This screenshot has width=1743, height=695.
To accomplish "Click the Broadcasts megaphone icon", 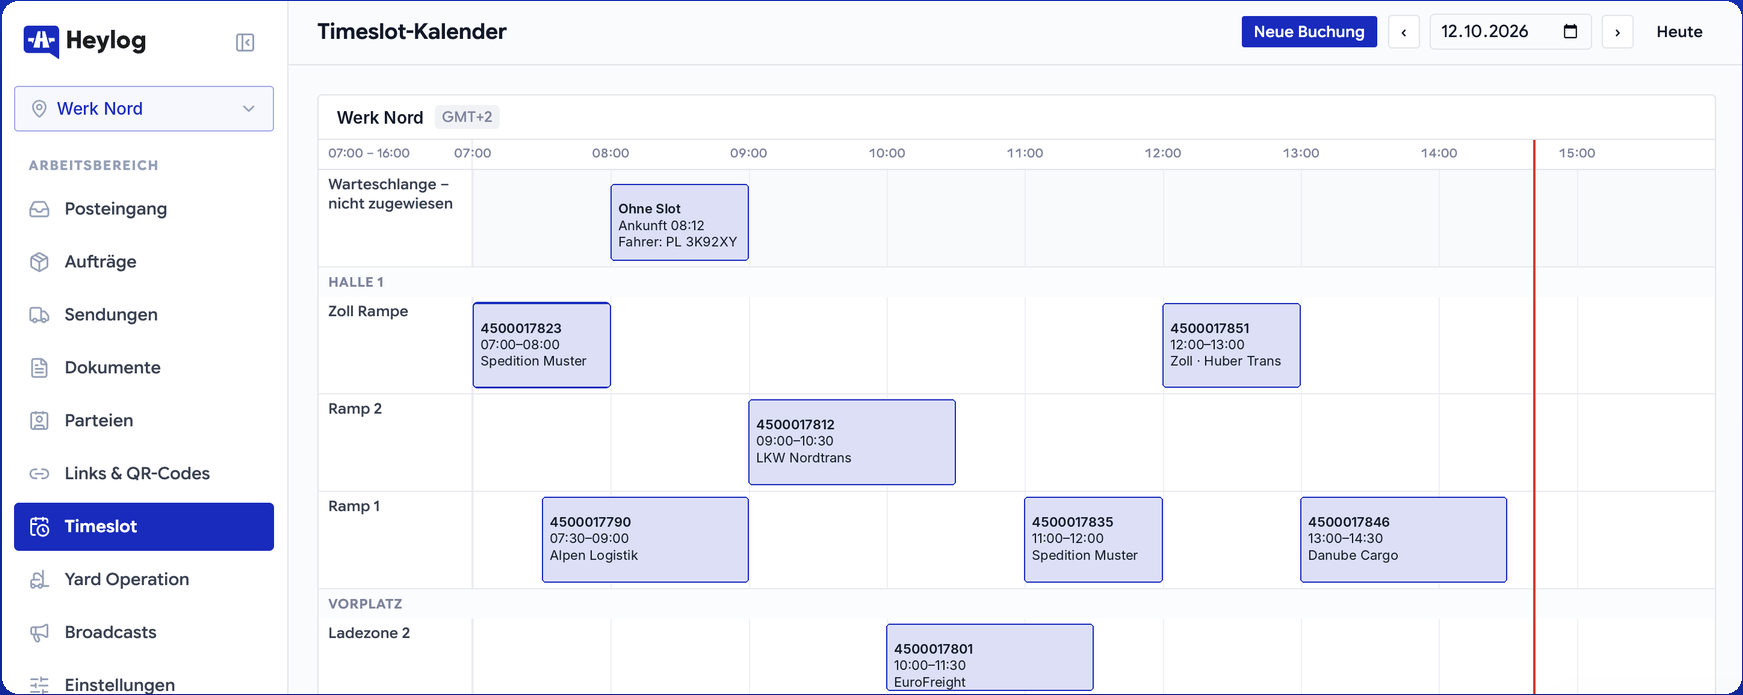I will click(39, 633).
